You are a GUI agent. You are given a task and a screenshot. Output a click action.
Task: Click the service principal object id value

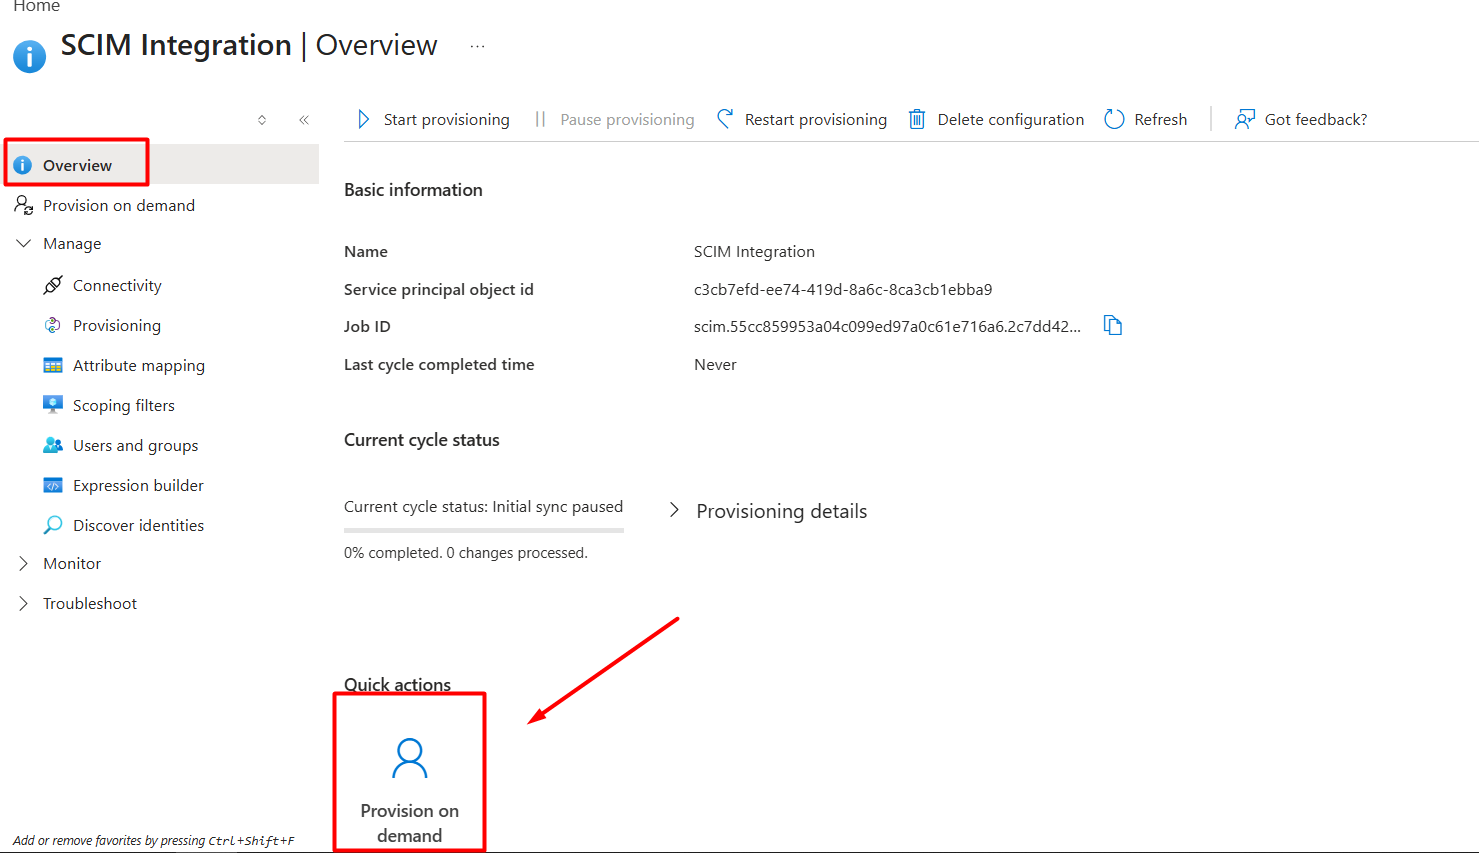pyautogui.click(x=843, y=289)
